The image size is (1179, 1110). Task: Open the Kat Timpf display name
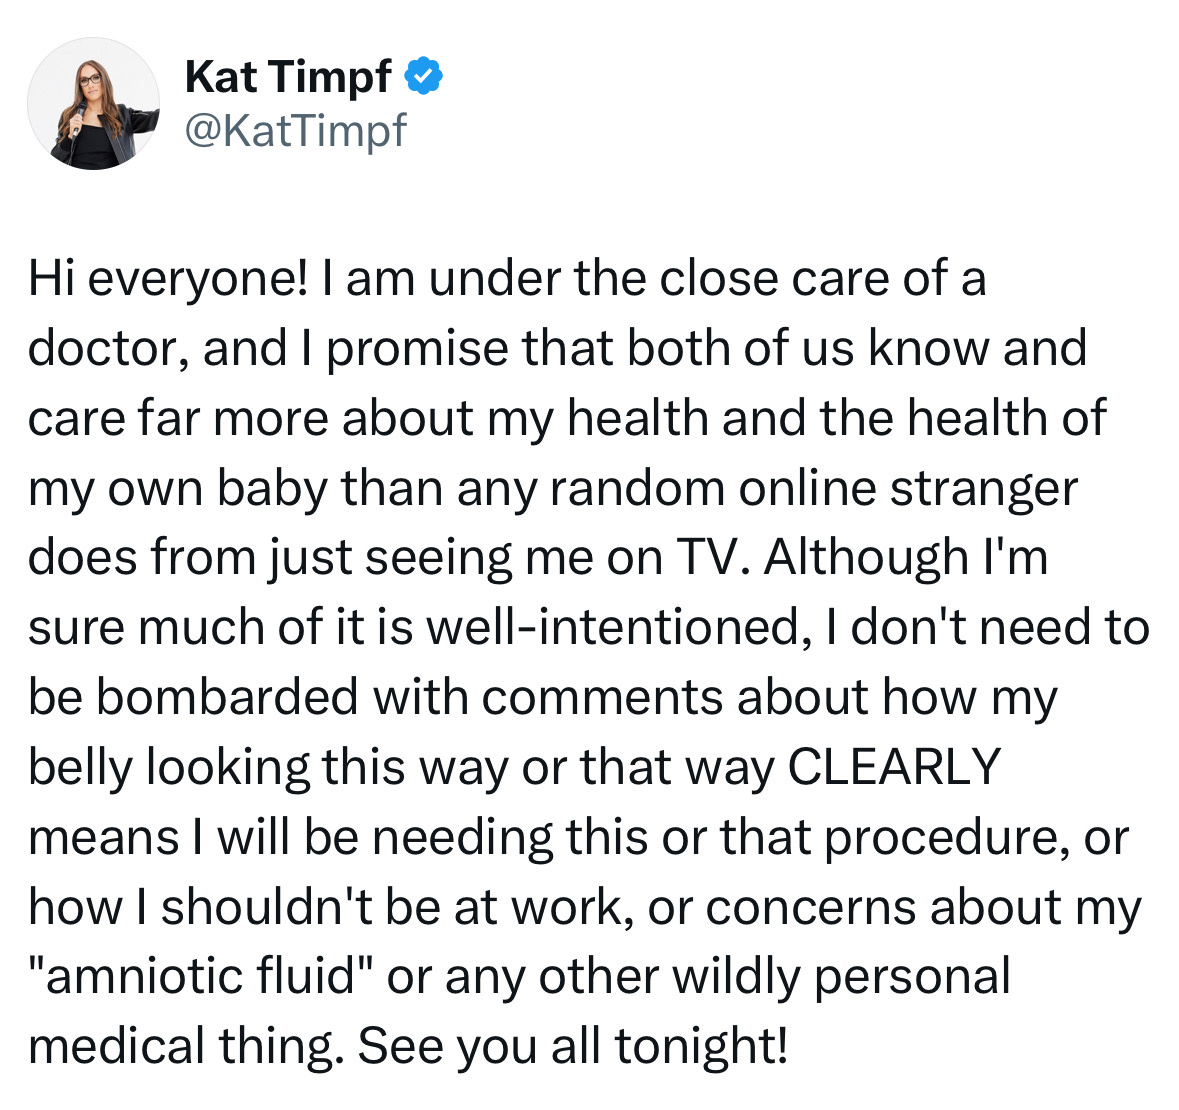pos(288,76)
